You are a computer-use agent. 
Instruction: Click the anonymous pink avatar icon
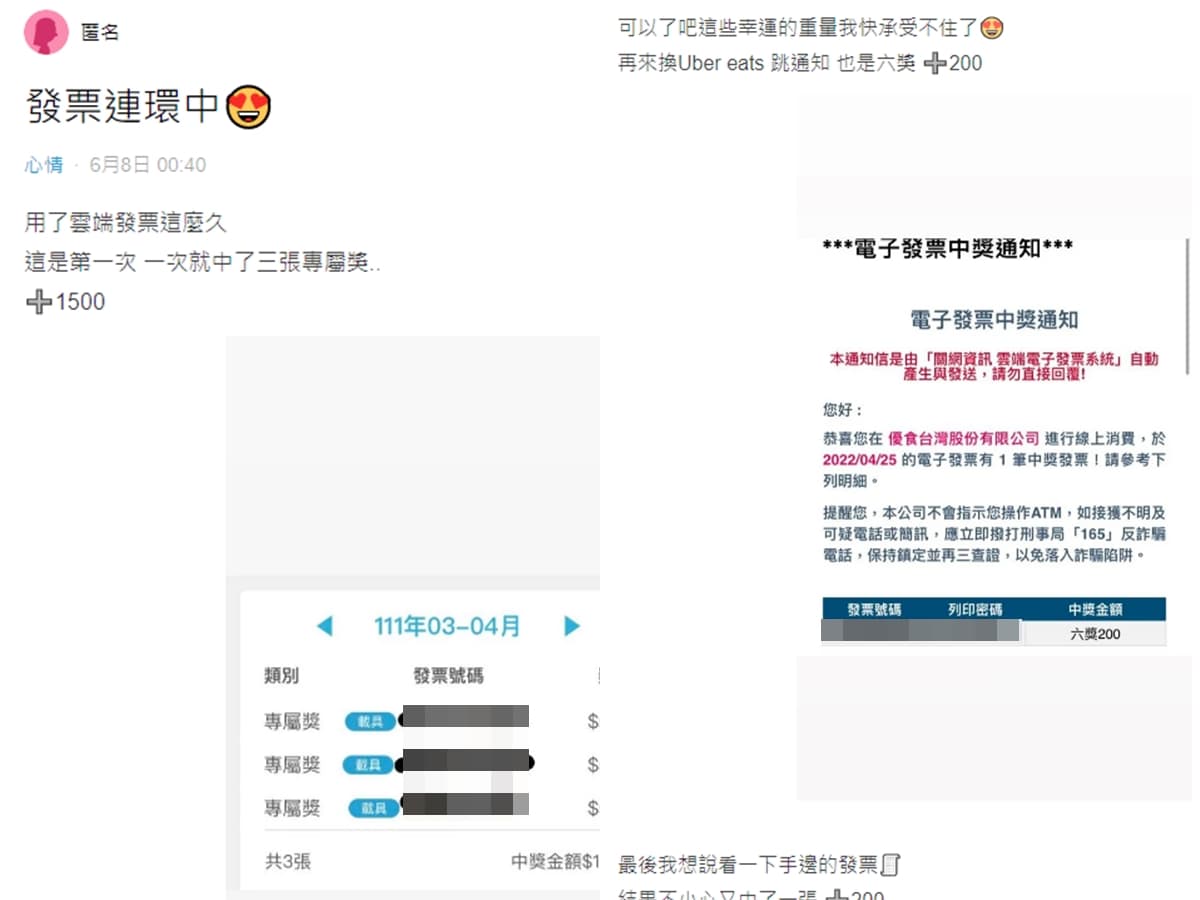[x=46, y=32]
